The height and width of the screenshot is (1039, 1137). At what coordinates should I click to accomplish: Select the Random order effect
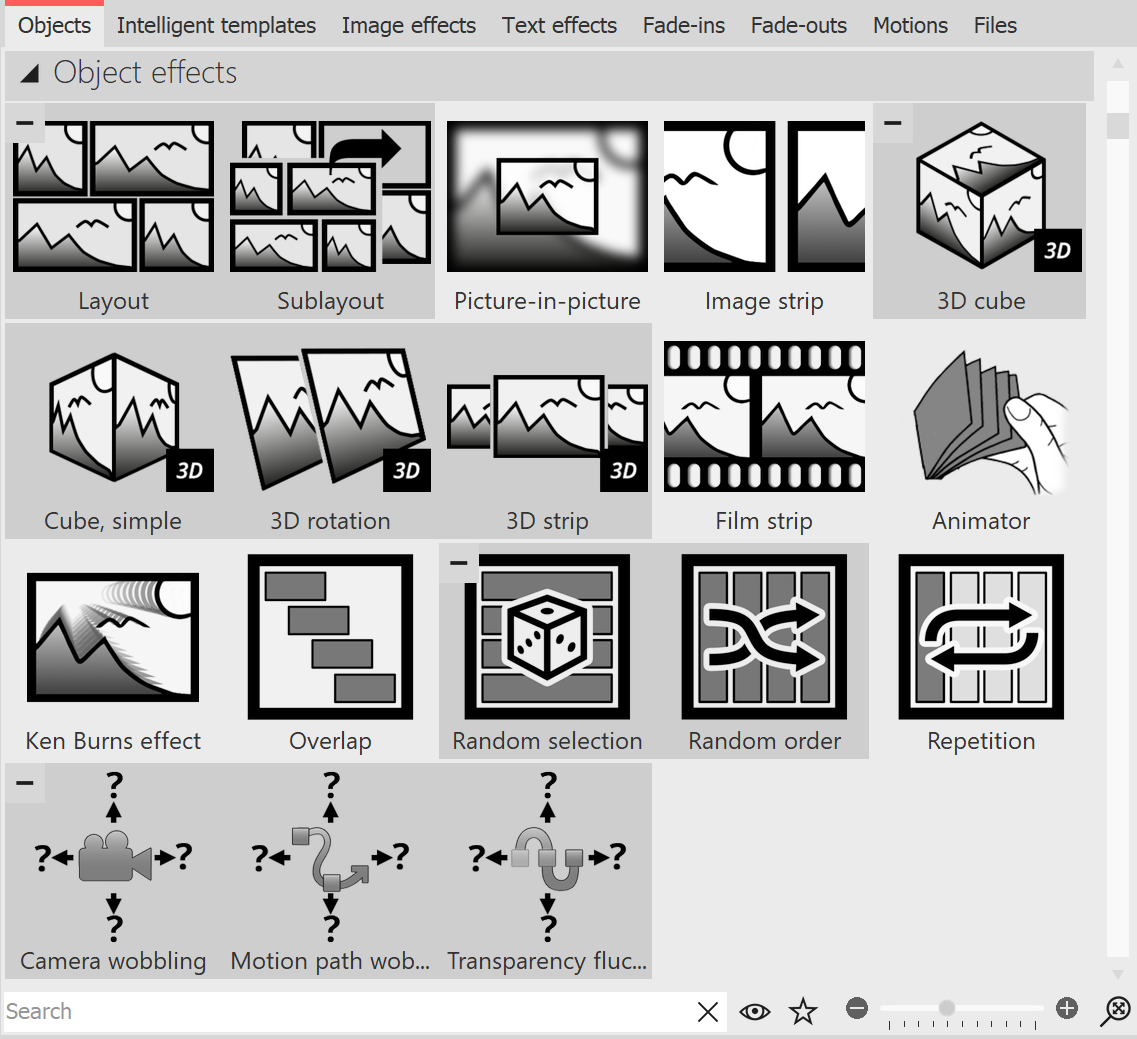pyautogui.click(x=764, y=636)
